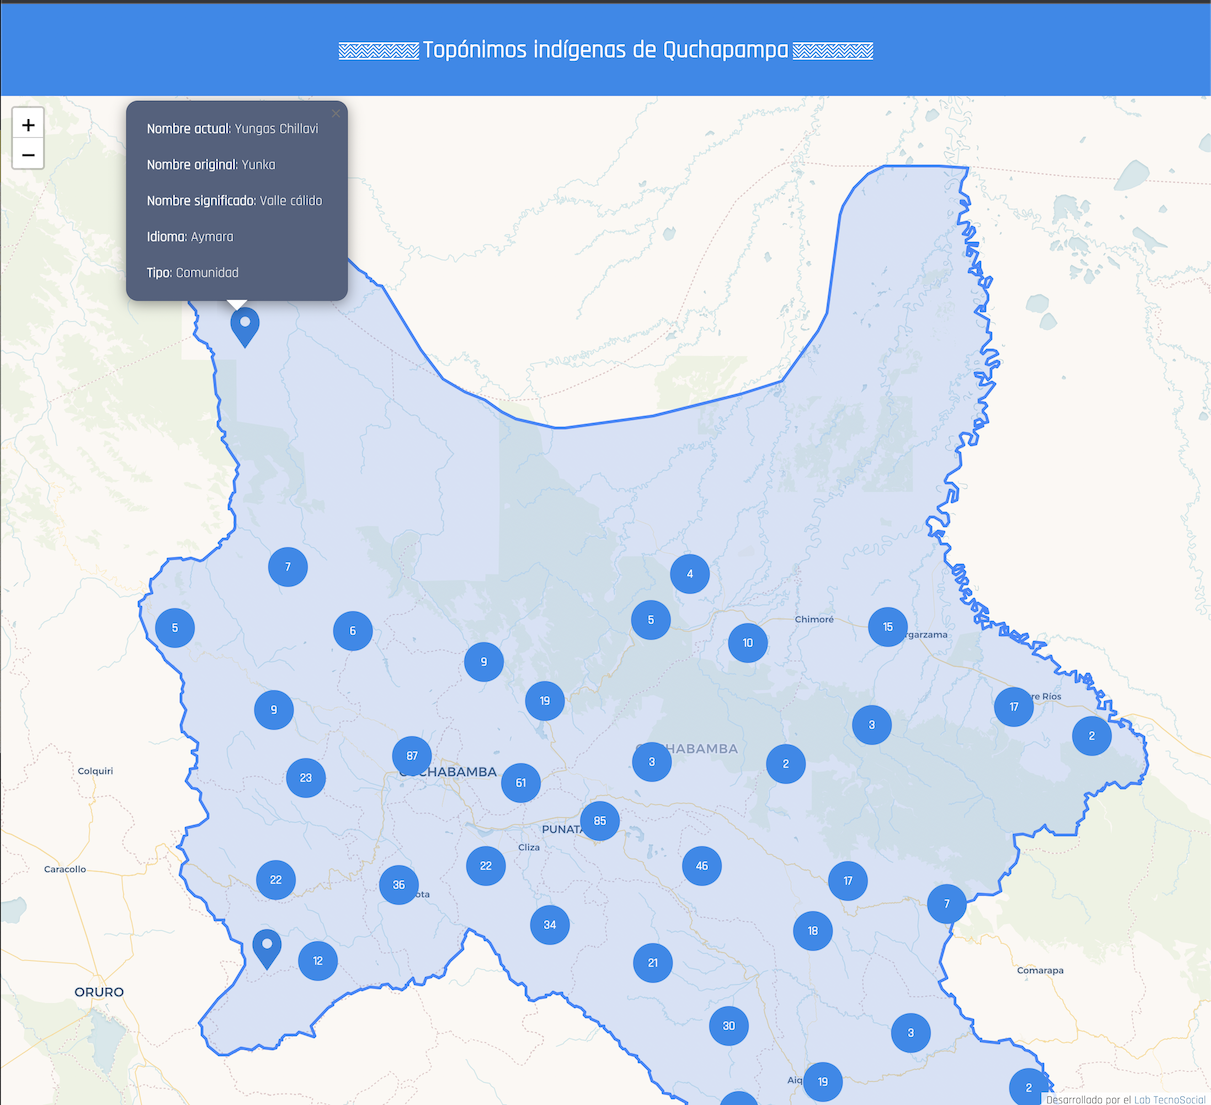
Task: Click the cluster of 23 on the west
Action: pyautogui.click(x=306, y=777)
